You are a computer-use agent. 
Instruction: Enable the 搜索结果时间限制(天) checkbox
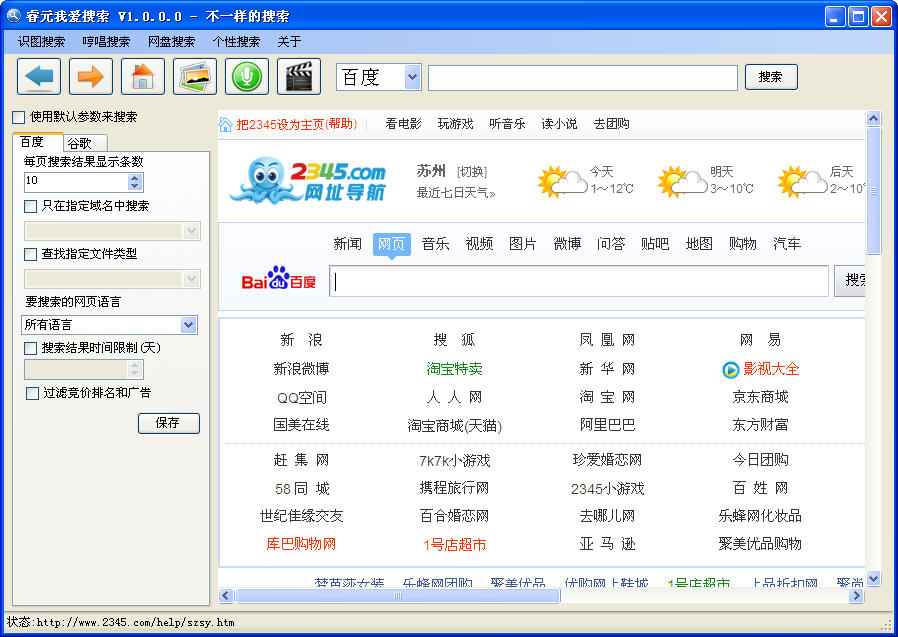(30, 348)
